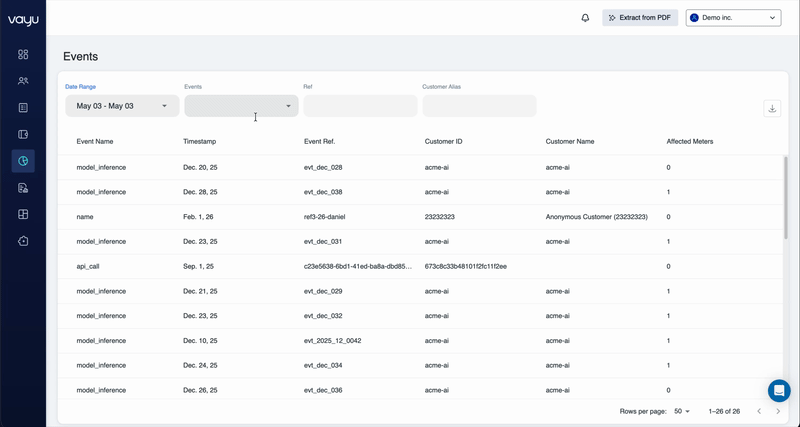Click Anonymous Customer (23232323) name
The image size is (800, 427).
tap(596, 217)
